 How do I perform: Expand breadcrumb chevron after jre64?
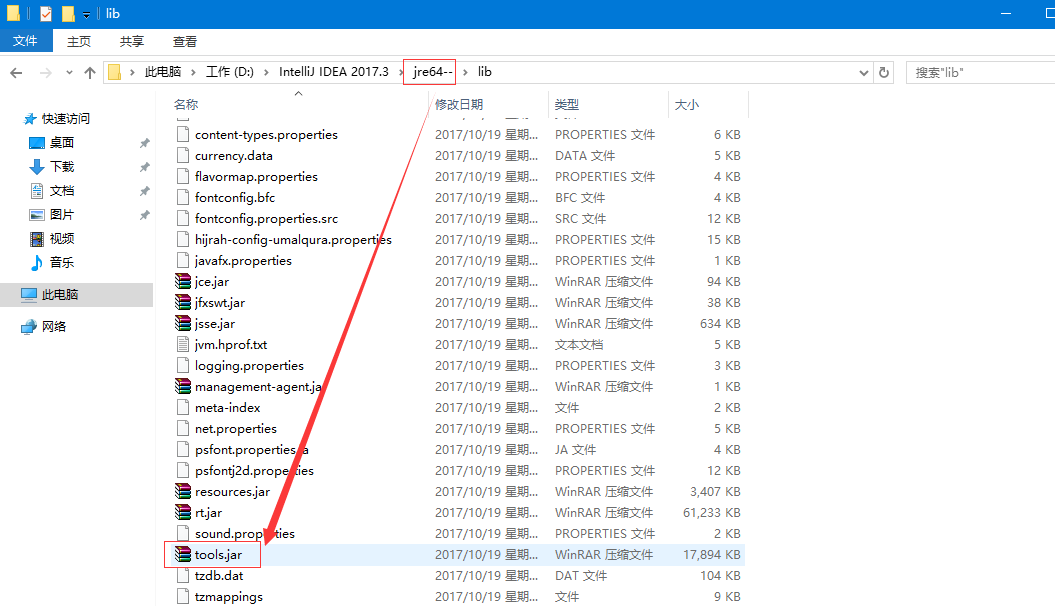tap(465, 72)
